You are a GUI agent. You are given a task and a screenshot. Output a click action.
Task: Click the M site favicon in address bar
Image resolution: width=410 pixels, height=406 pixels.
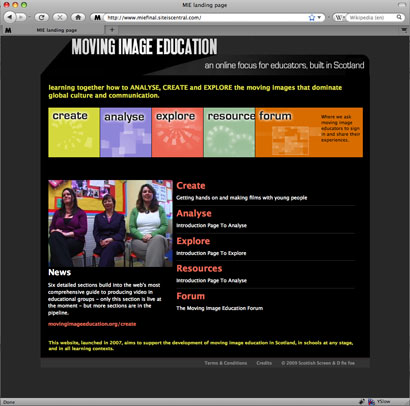[97, 17]
